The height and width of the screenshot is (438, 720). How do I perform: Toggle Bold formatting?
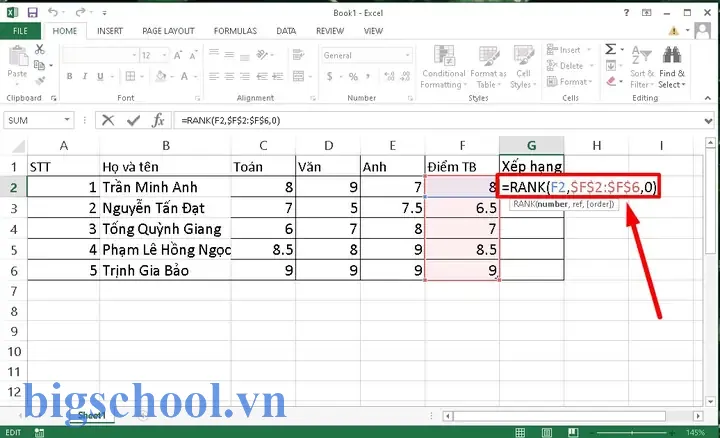point(69,76)
